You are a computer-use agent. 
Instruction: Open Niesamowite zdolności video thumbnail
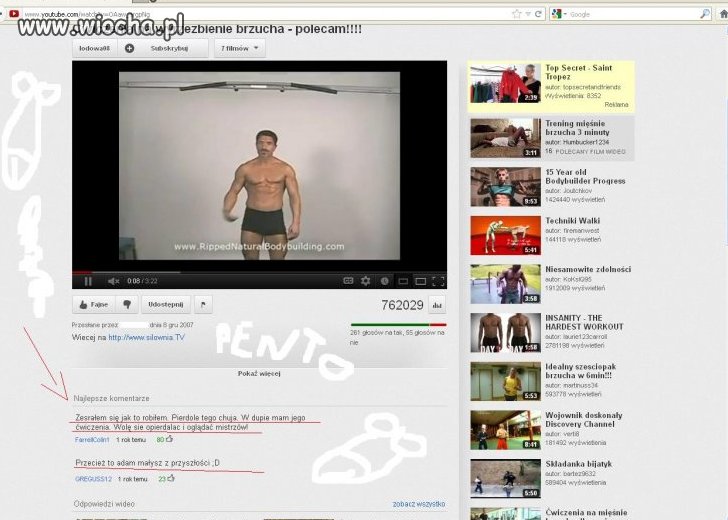pyautogui.click(x=506, y=284)
